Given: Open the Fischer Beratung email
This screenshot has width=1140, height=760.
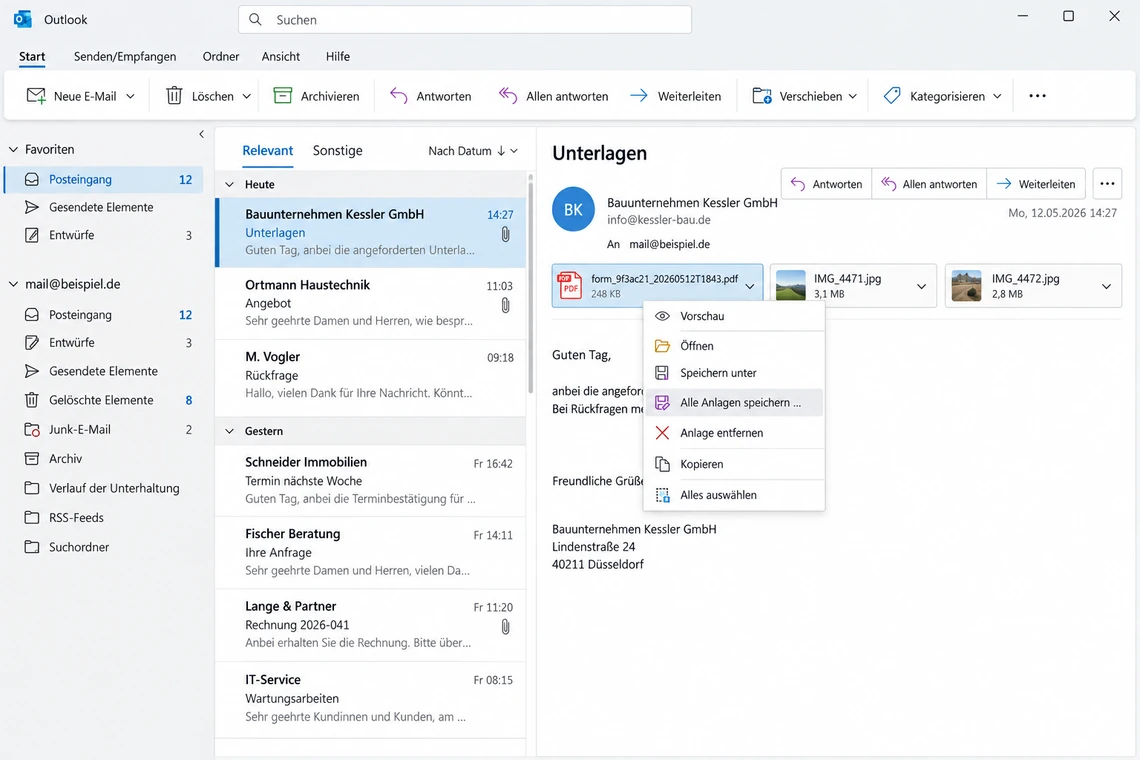Looking at the screenshot, I should [x=371, y=553].
